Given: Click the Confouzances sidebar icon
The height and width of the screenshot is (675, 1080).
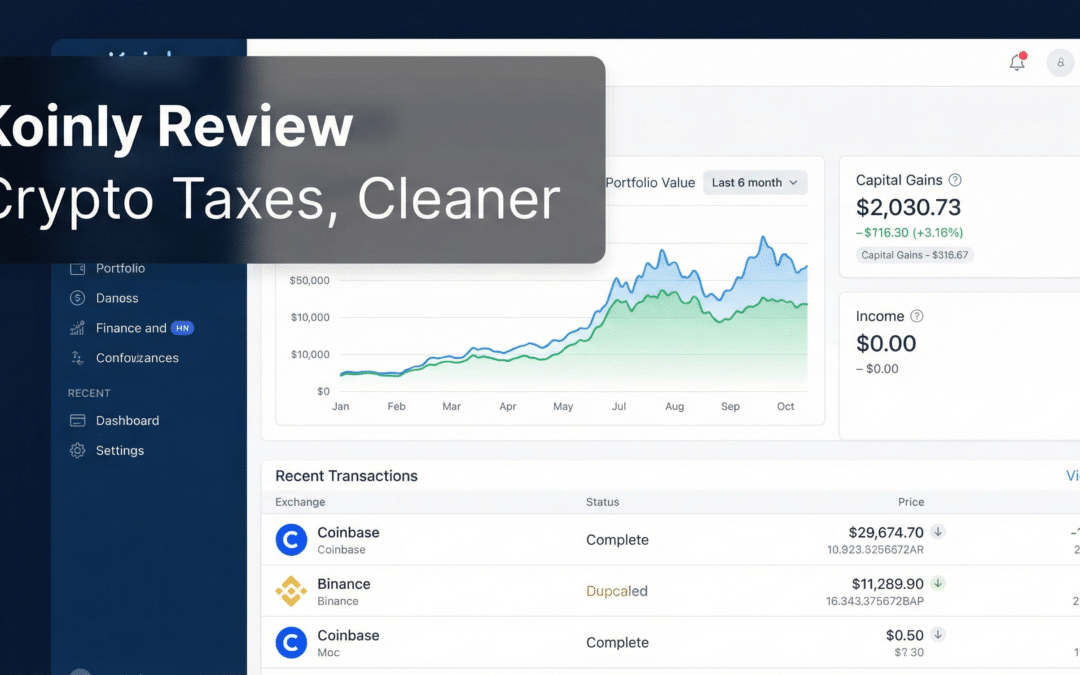Looking at the screenshot, I should pos(77,358).
